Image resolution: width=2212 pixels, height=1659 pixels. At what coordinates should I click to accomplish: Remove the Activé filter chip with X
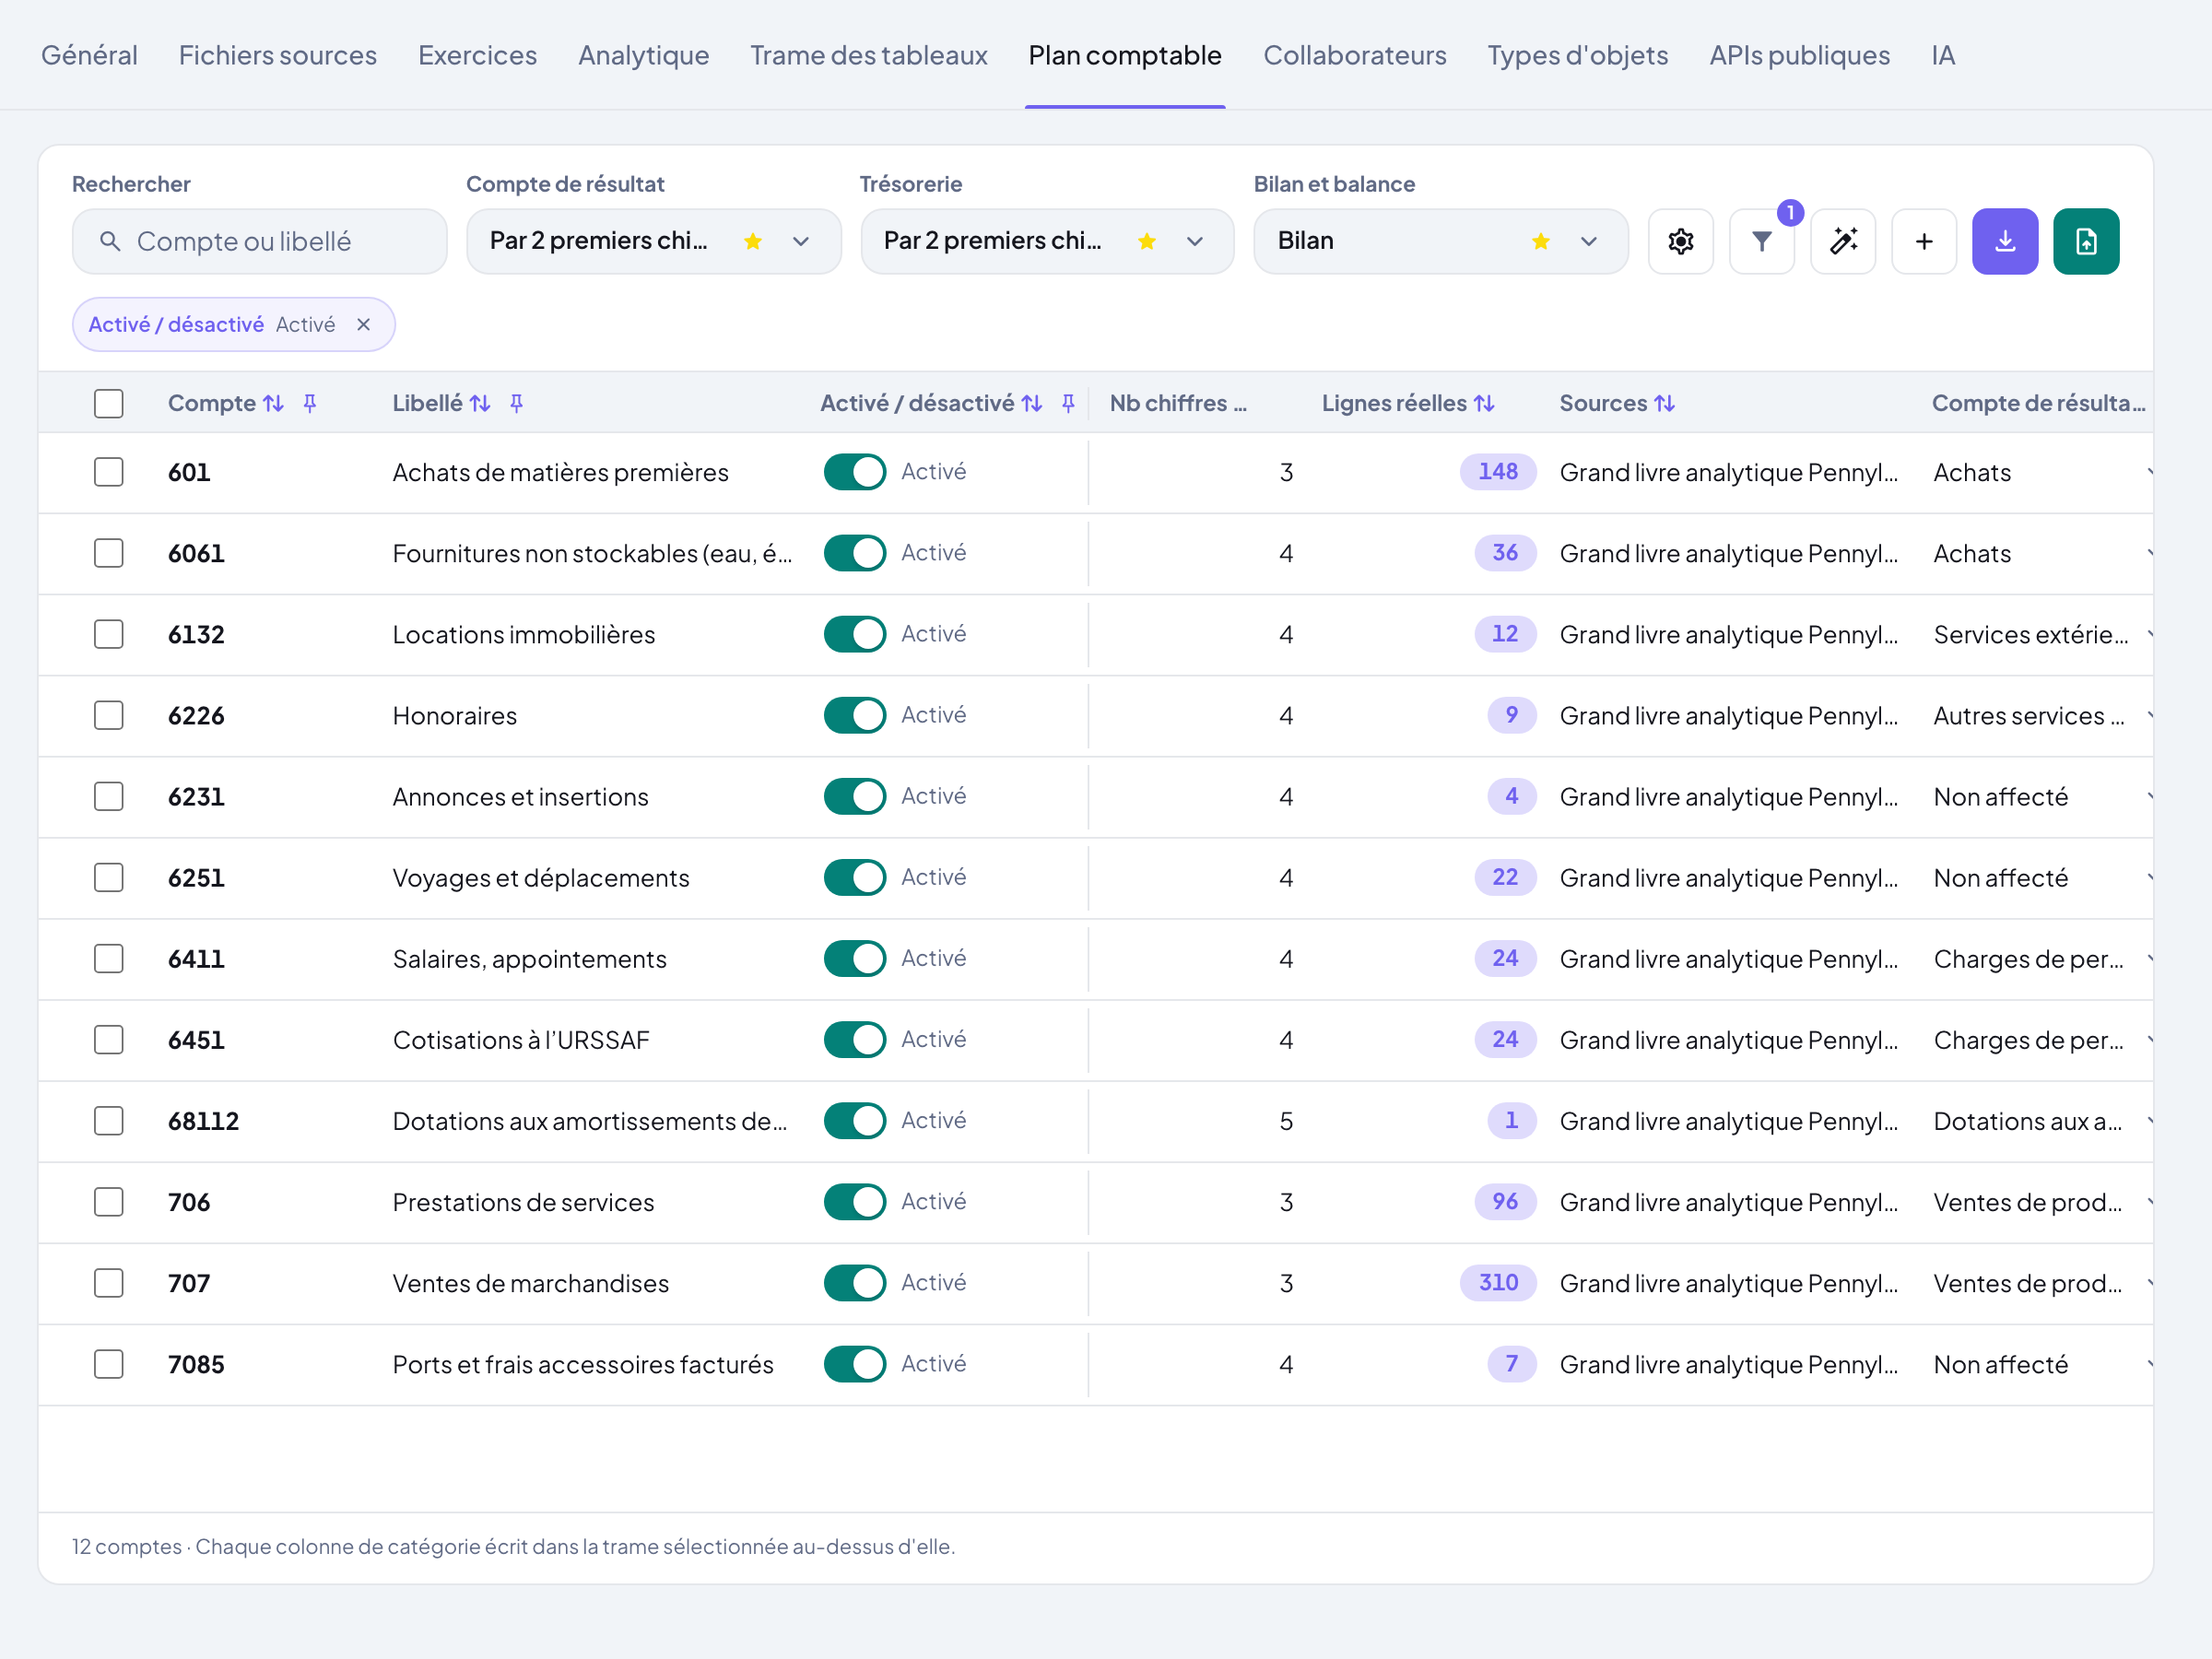(364, 324)
